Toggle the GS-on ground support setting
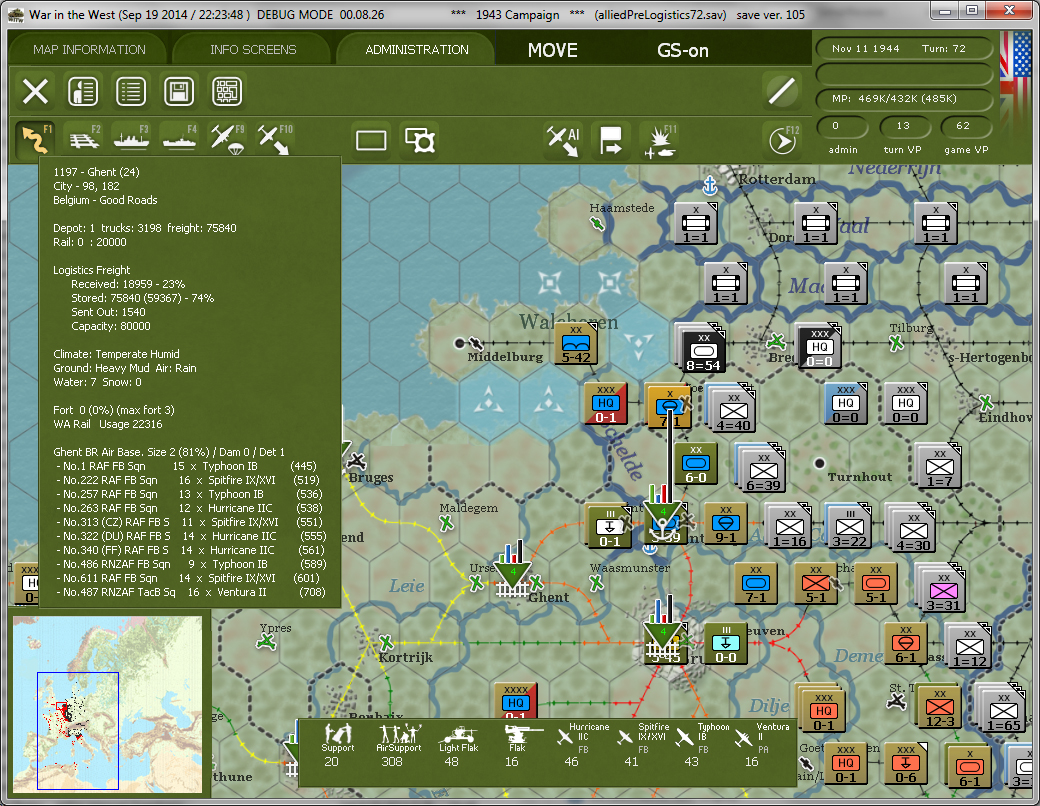 pyautogui.click(x=682, y=50)
